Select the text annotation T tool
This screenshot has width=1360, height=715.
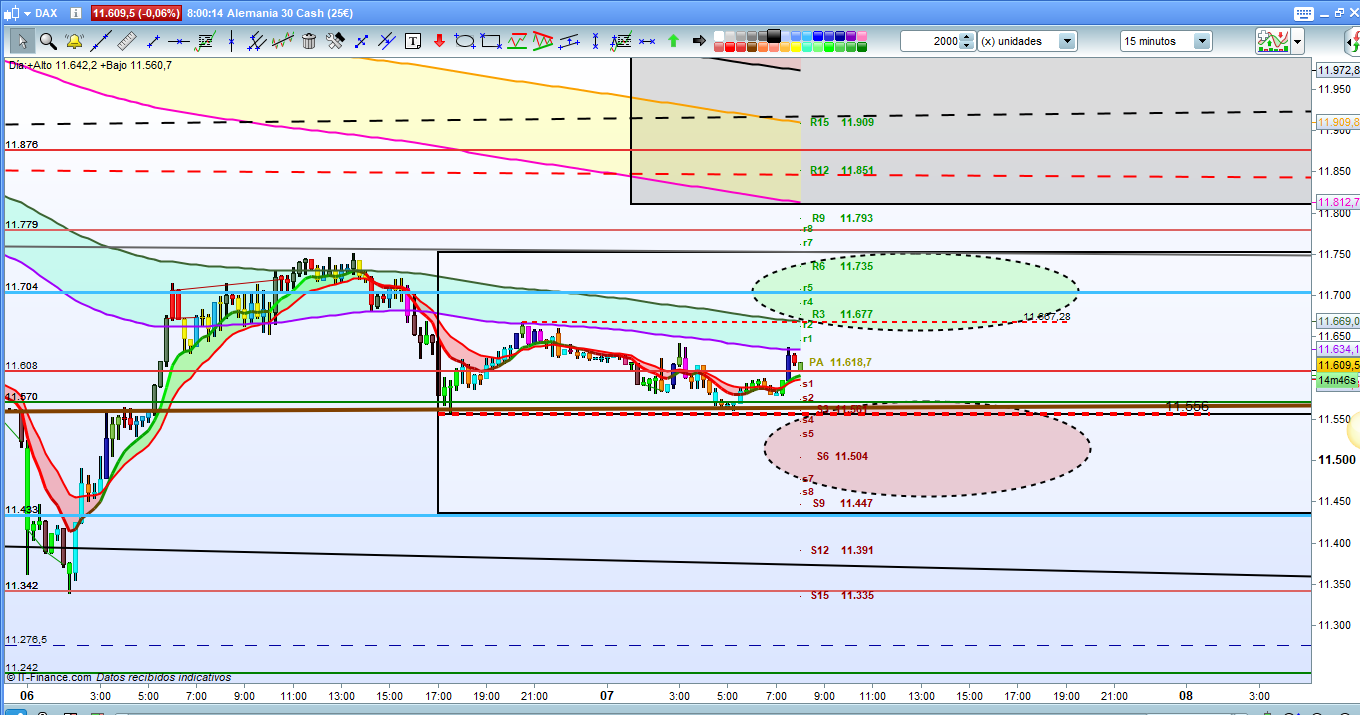(414, 41)
